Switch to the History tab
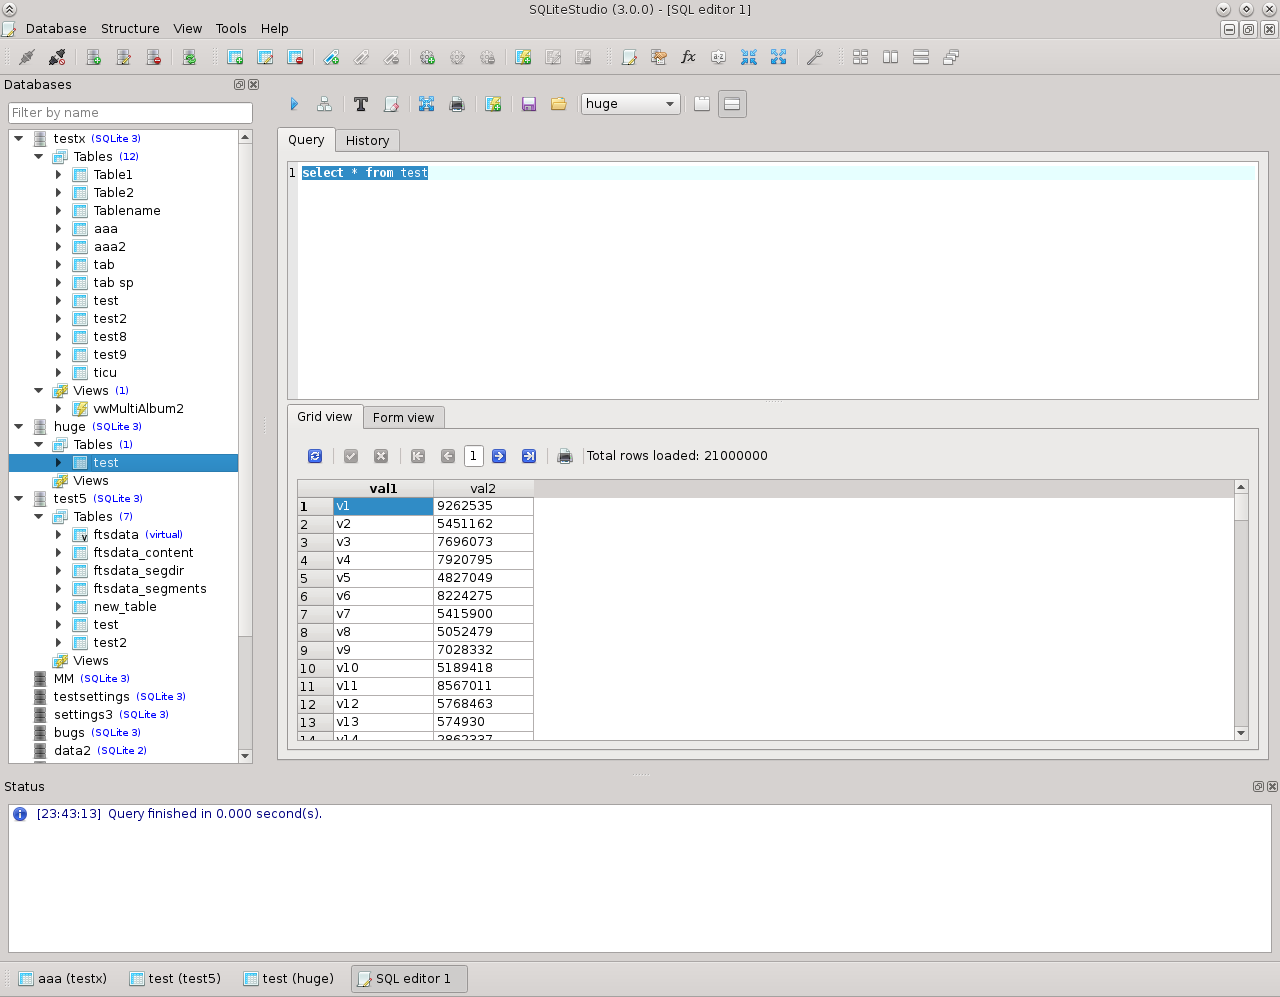 [x=367, y=140]
